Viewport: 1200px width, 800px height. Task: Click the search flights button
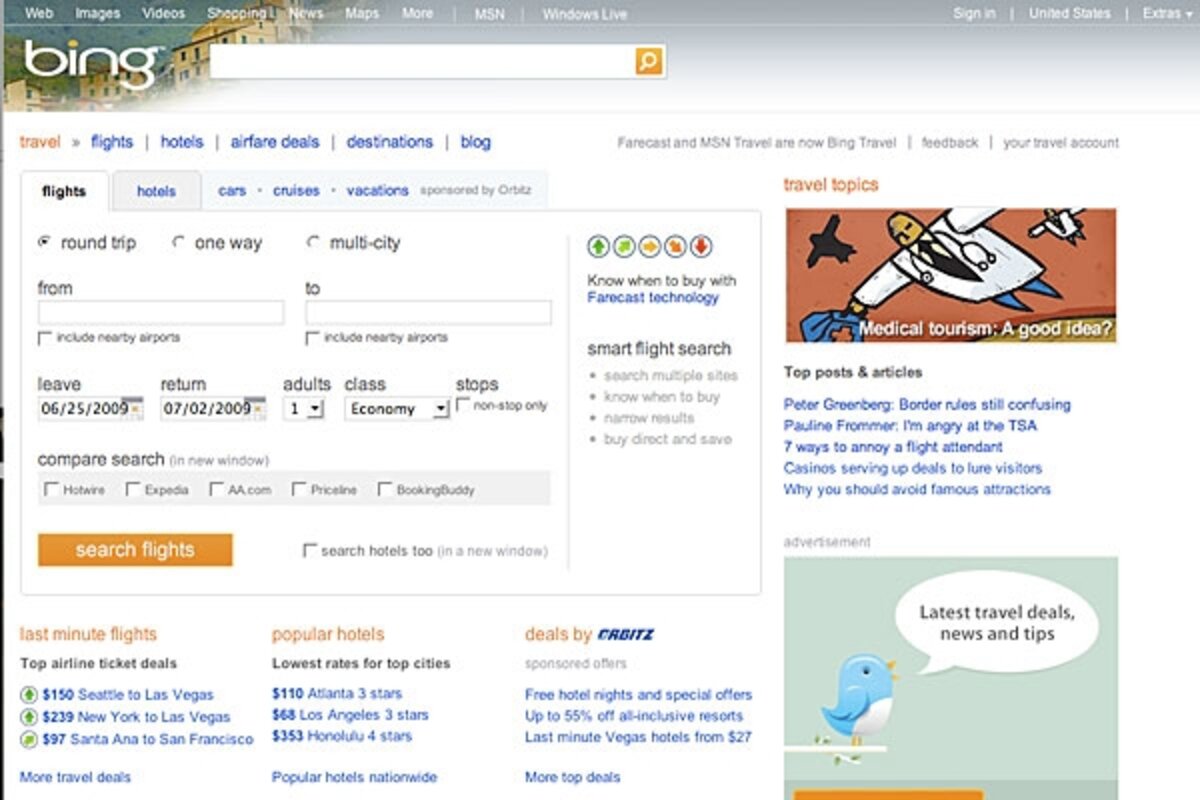point(135,550)
